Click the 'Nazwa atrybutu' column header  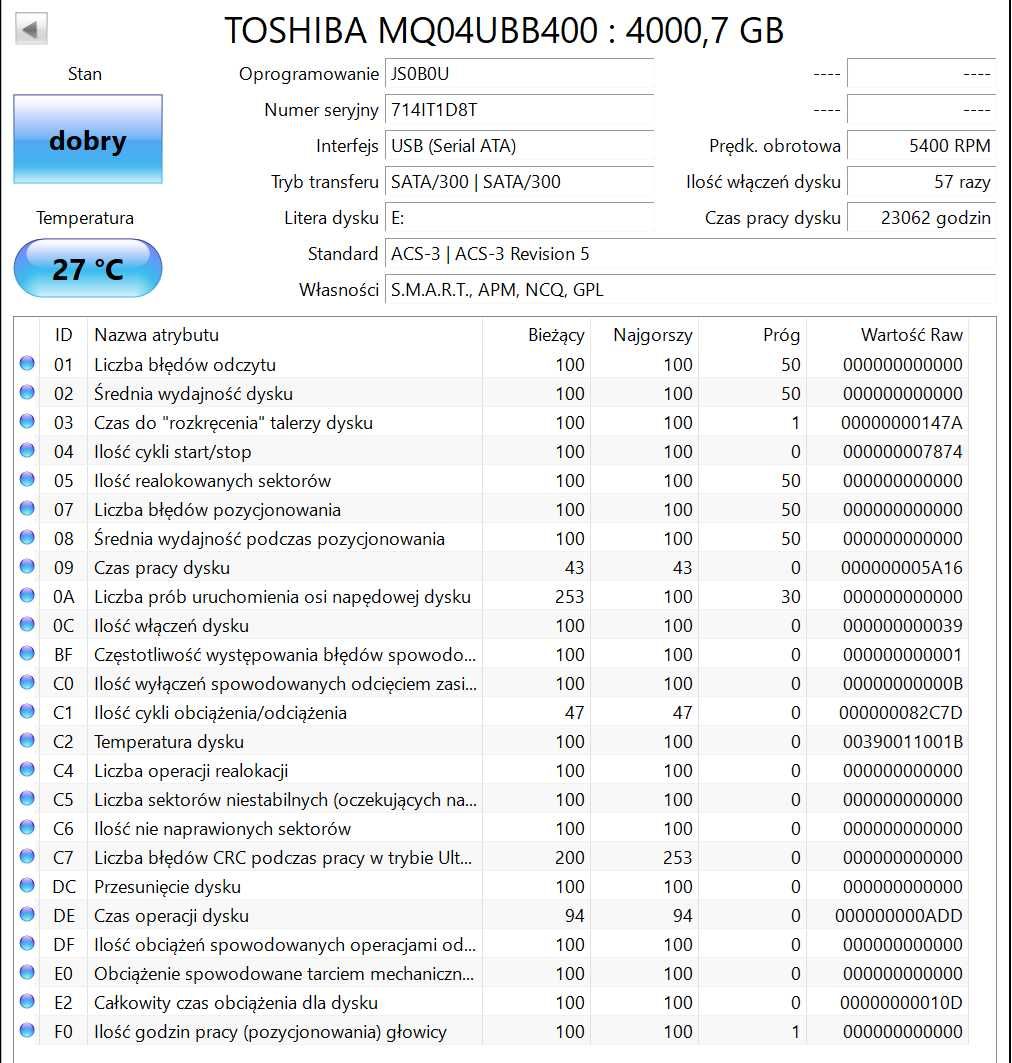coord(285,335)
